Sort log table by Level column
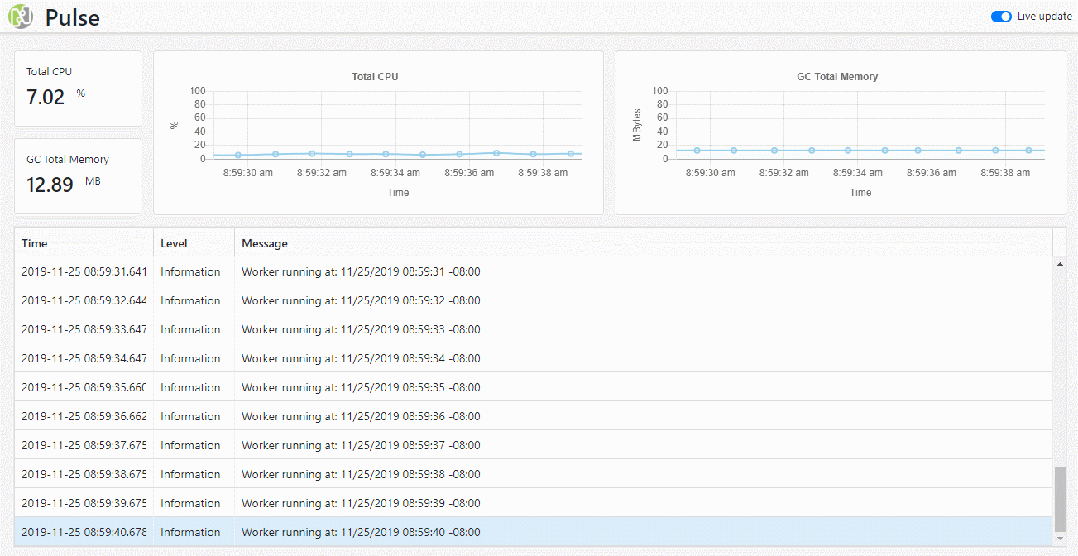The height and width of the screenshot is (556, 1078). click(174, 243)
